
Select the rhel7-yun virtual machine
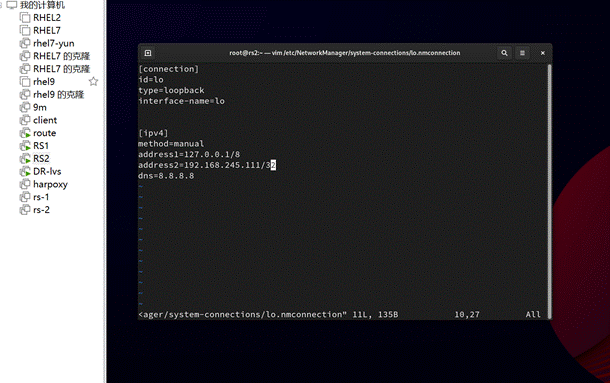(54, 43)
